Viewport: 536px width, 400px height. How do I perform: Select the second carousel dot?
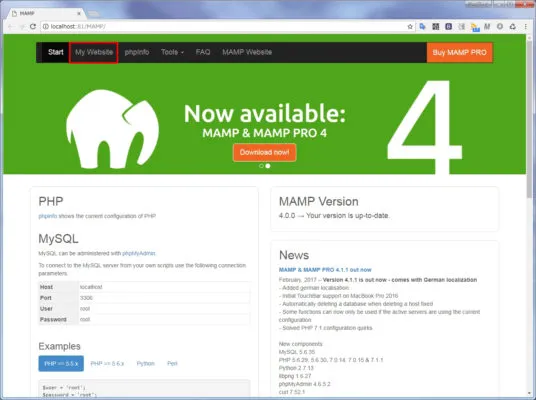[x=268, y=166]
